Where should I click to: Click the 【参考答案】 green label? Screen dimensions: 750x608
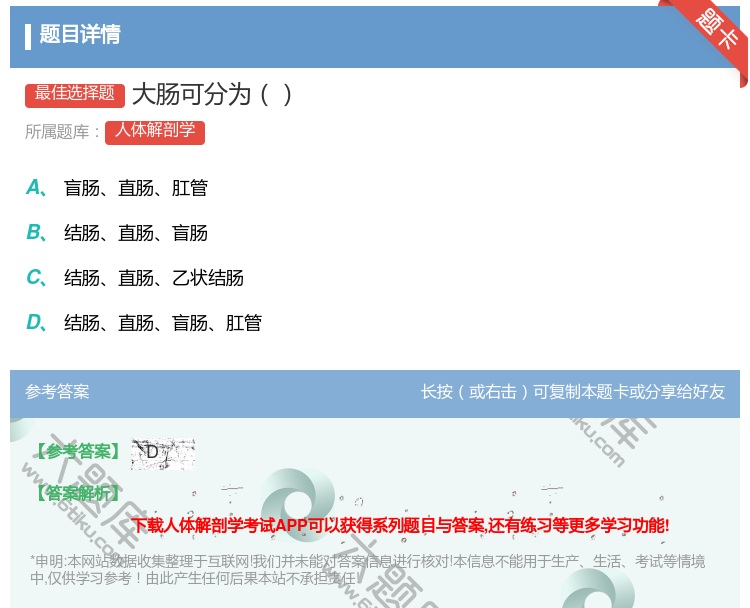(78, 451)
